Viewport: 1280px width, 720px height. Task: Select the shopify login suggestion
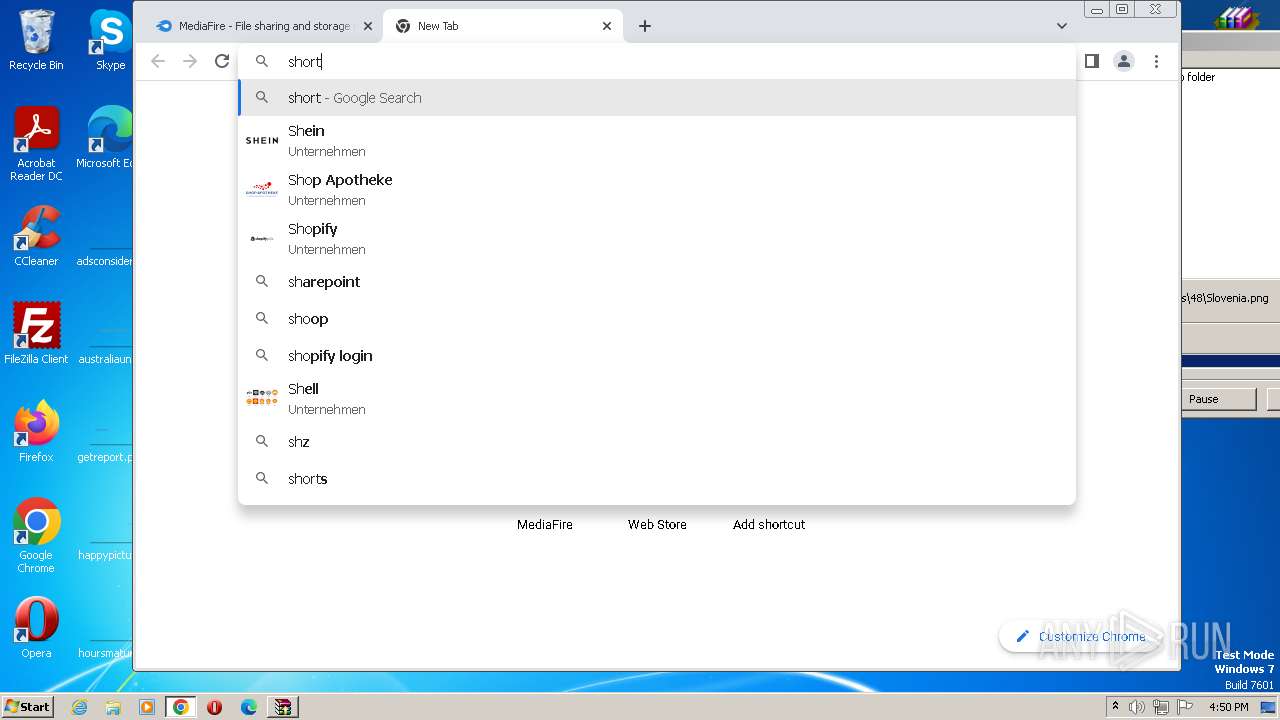[x=657, y=356]
